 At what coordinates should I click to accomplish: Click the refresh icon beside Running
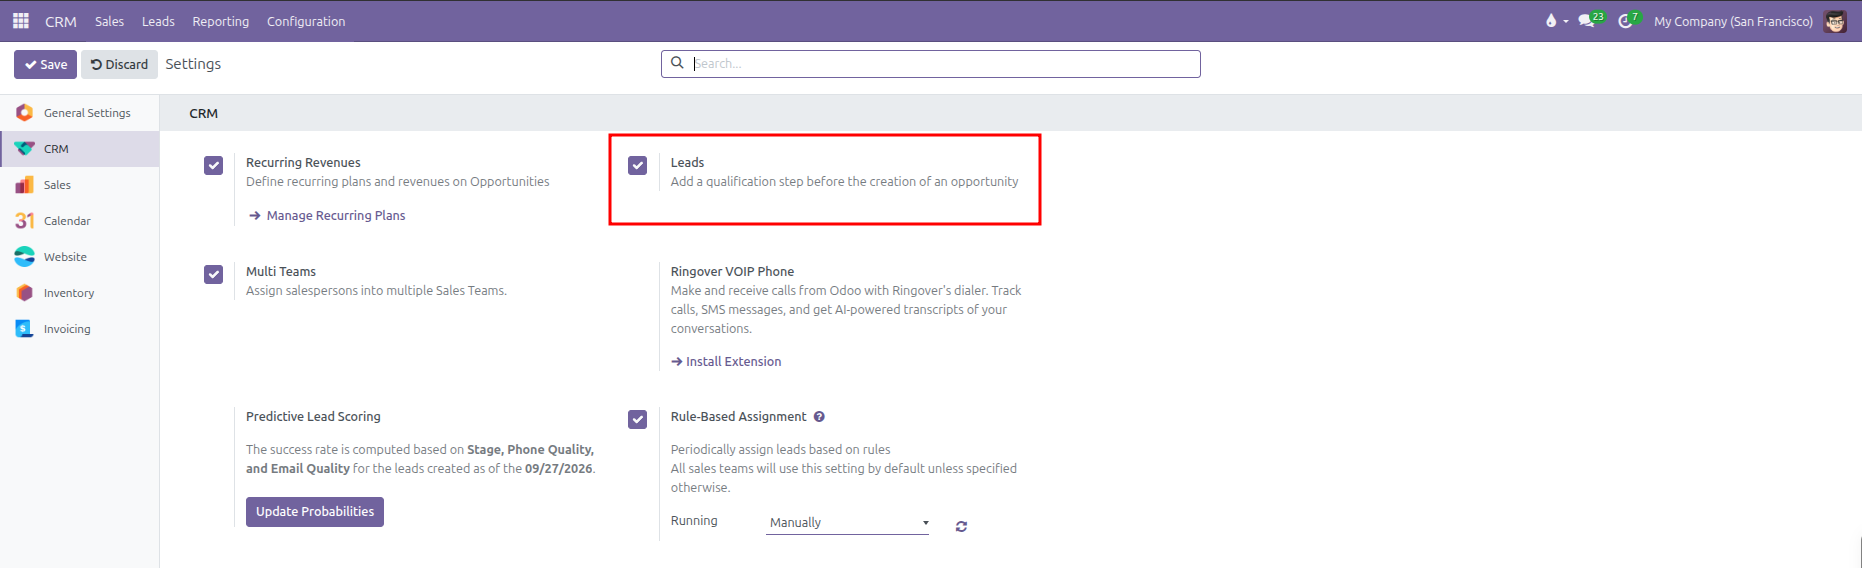(961, 526)
